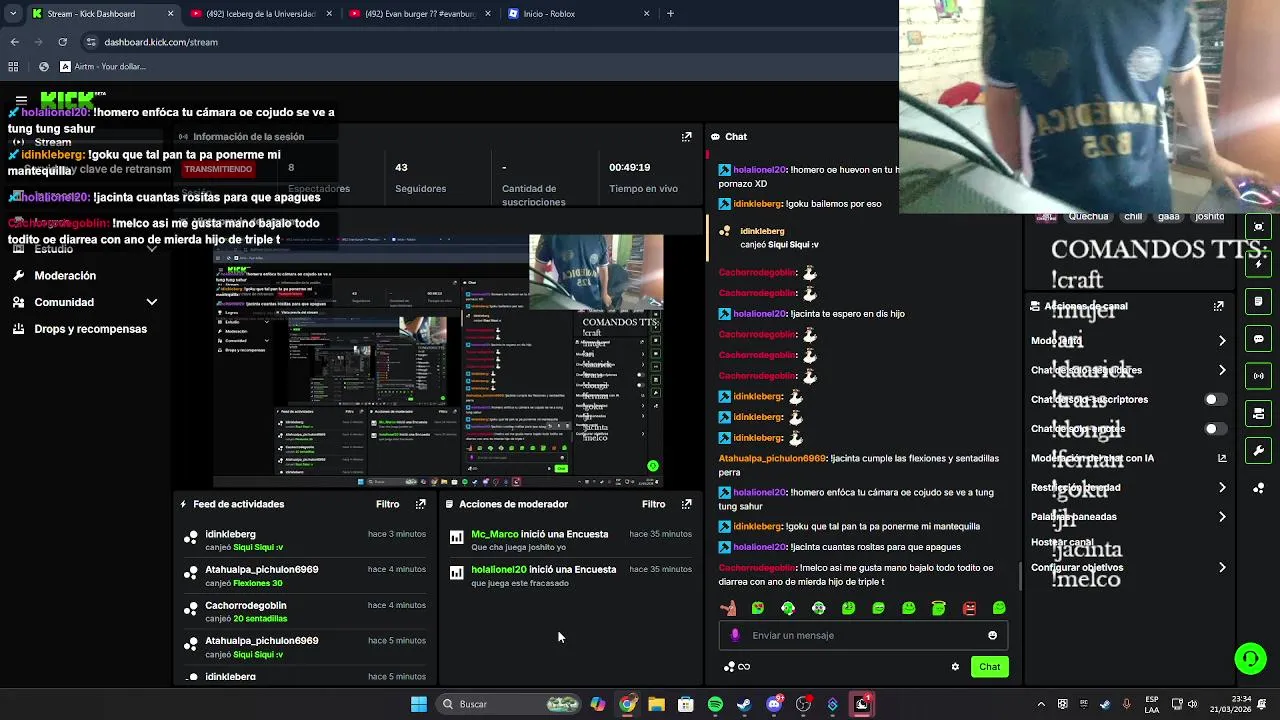Click the broadcast signal icon in right sidebar

(1259, 376)
